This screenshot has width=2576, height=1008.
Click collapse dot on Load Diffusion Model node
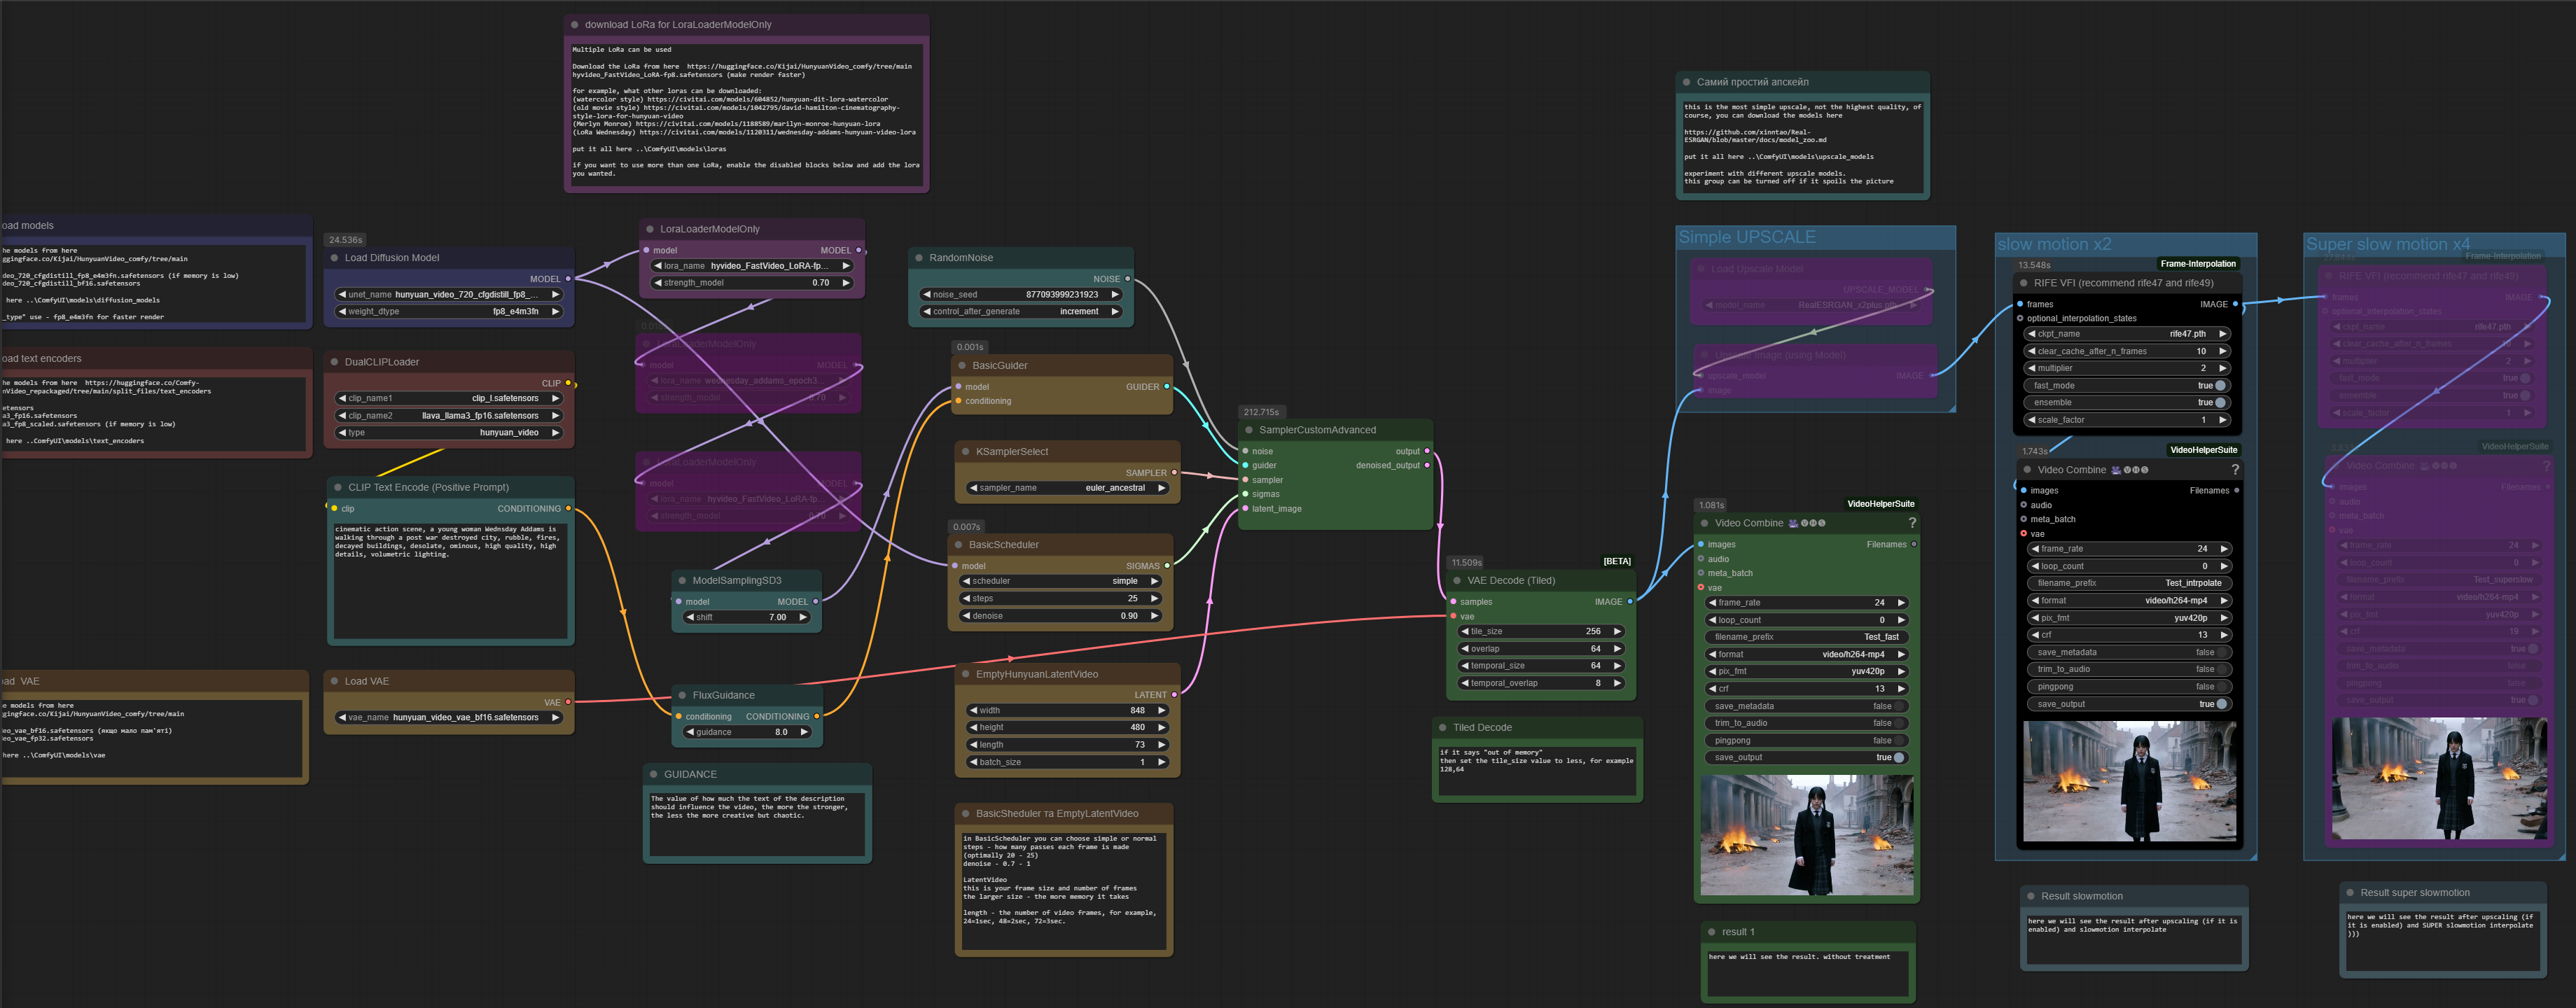pos(333,258)
